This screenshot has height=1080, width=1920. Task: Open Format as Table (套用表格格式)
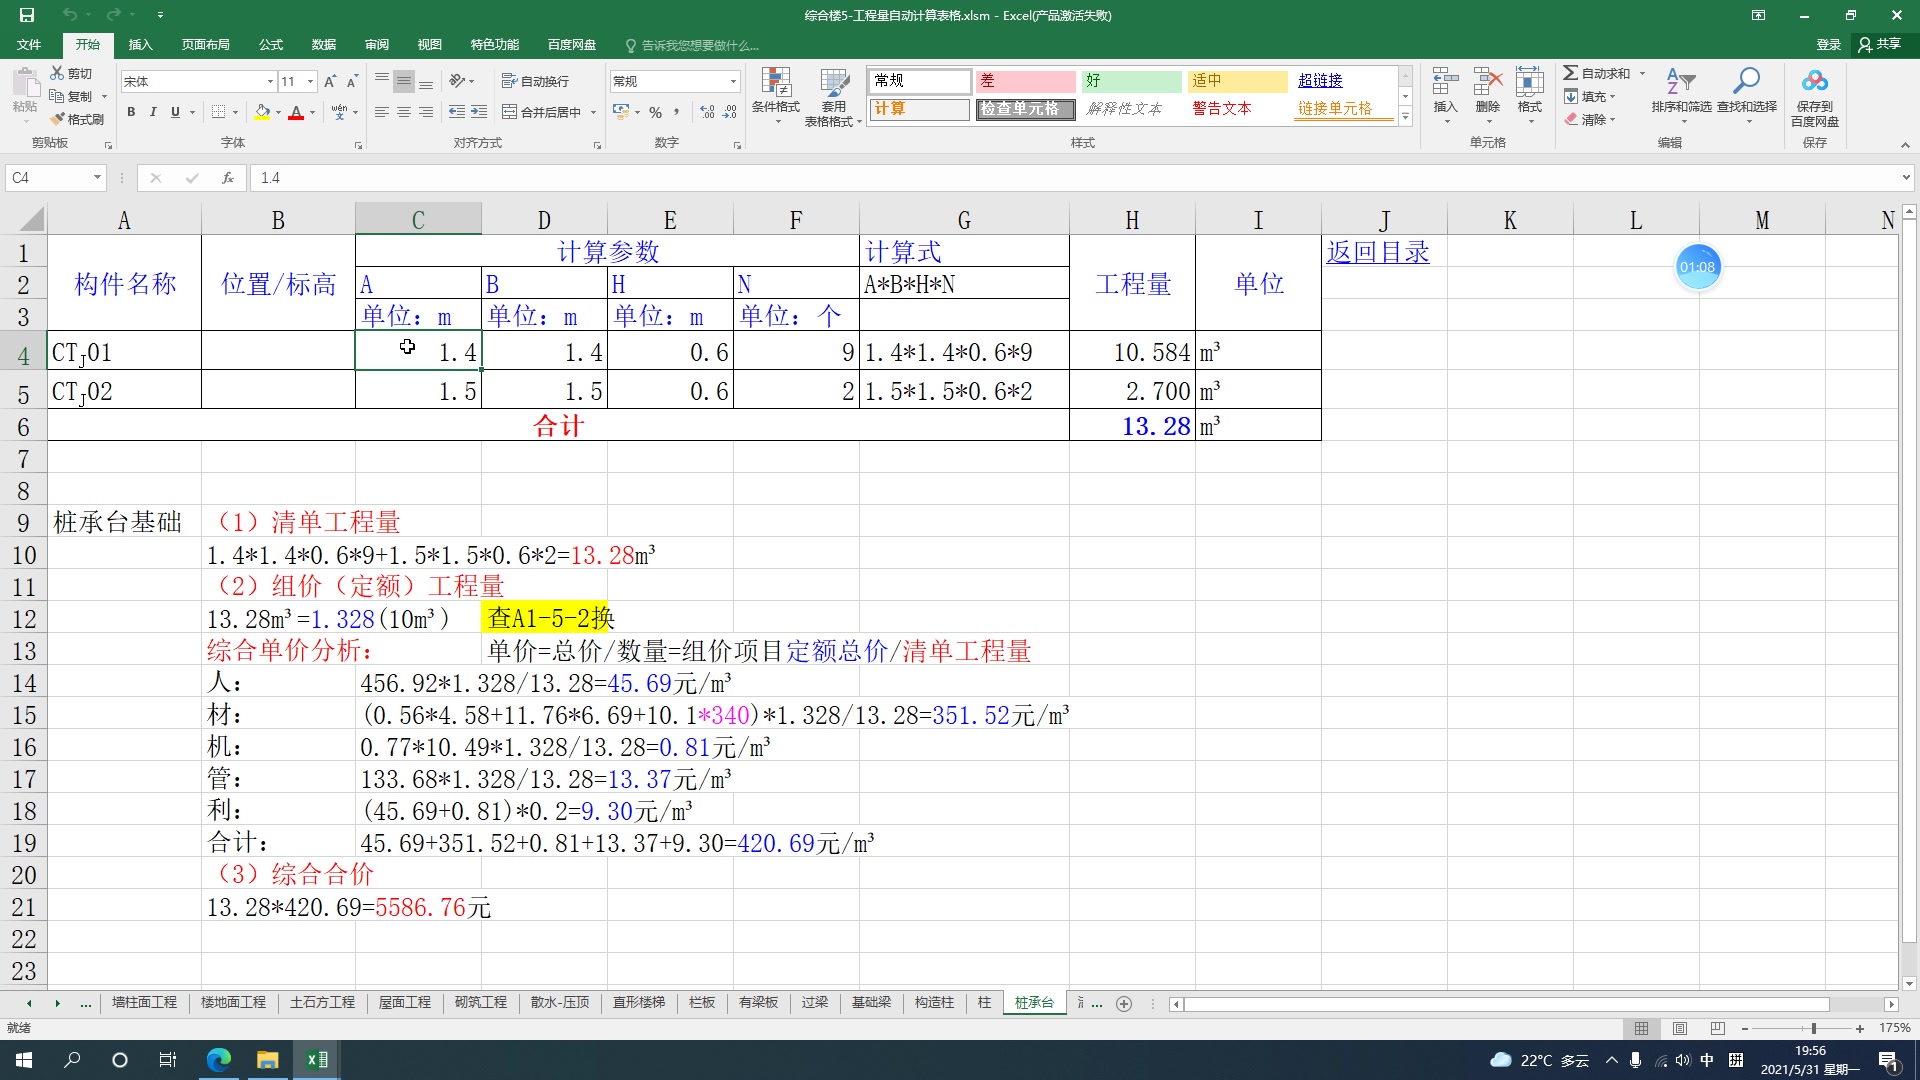[833, 97]
